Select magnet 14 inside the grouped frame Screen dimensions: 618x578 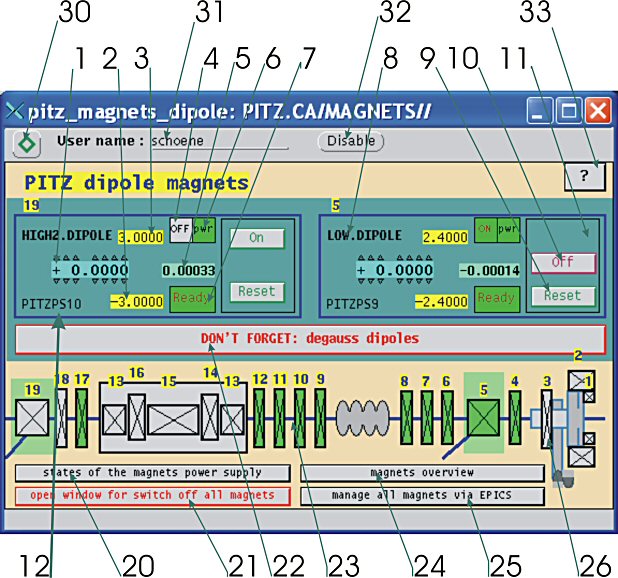[x=210, y=417]
